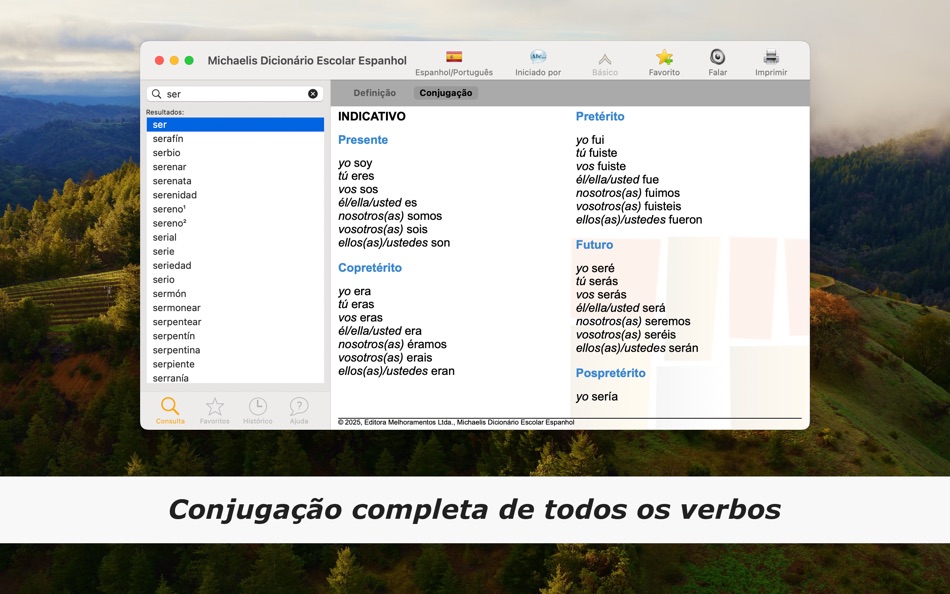Viewport: 950px width, 594px height.
Task: Select serenata in the results list
Action: 235,181
